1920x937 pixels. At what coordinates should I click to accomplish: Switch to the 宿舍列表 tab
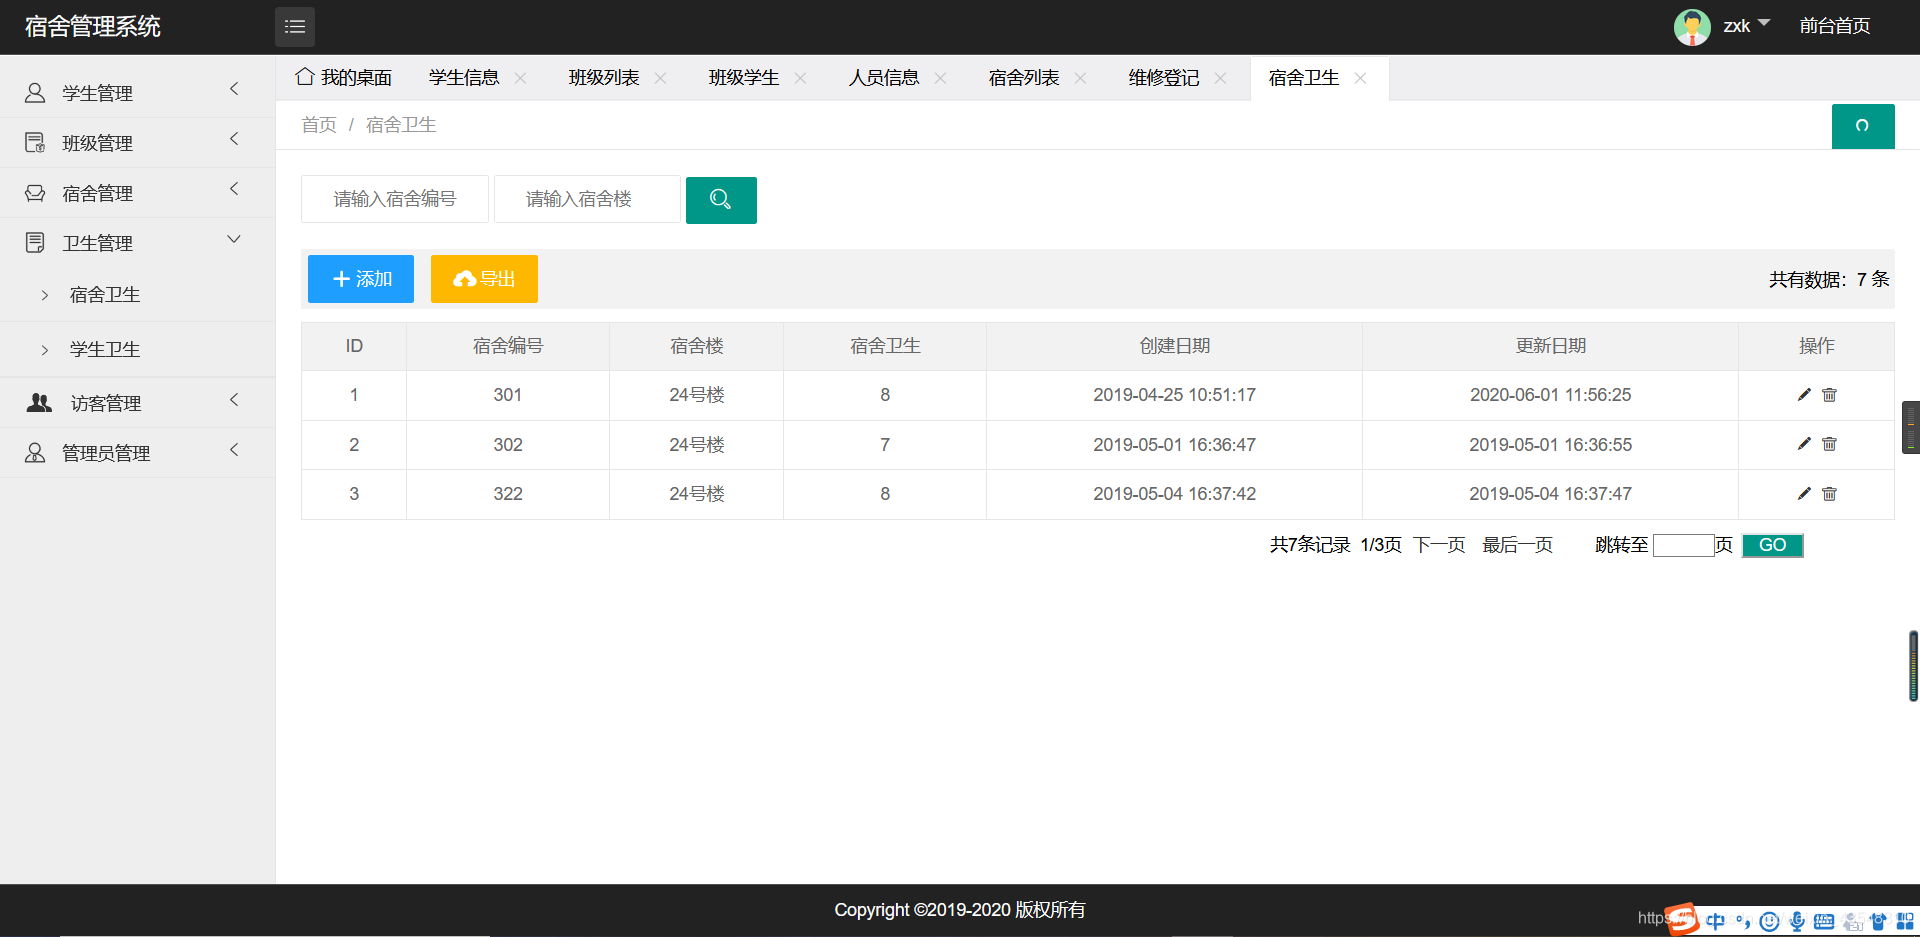pyautogui.click(x=1024, y=78)
